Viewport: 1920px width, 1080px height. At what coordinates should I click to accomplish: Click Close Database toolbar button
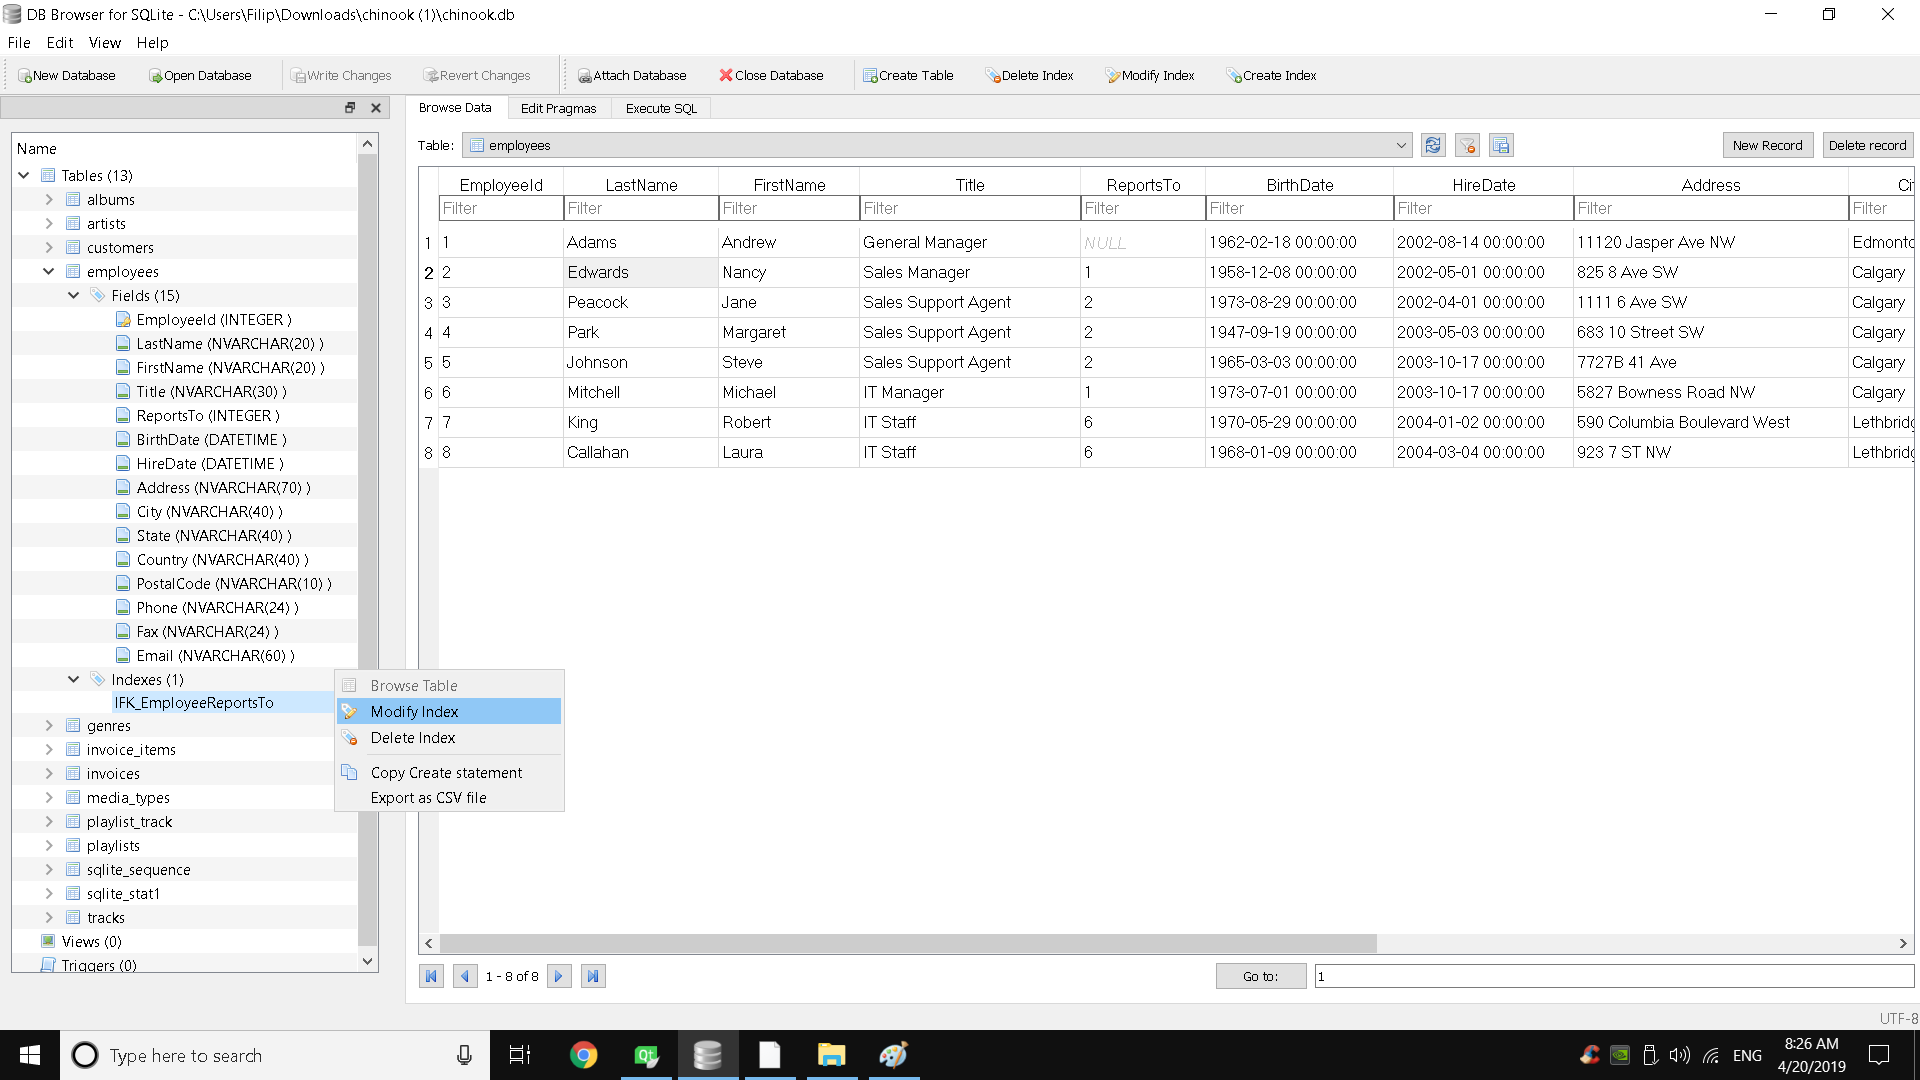pos(771,75)
